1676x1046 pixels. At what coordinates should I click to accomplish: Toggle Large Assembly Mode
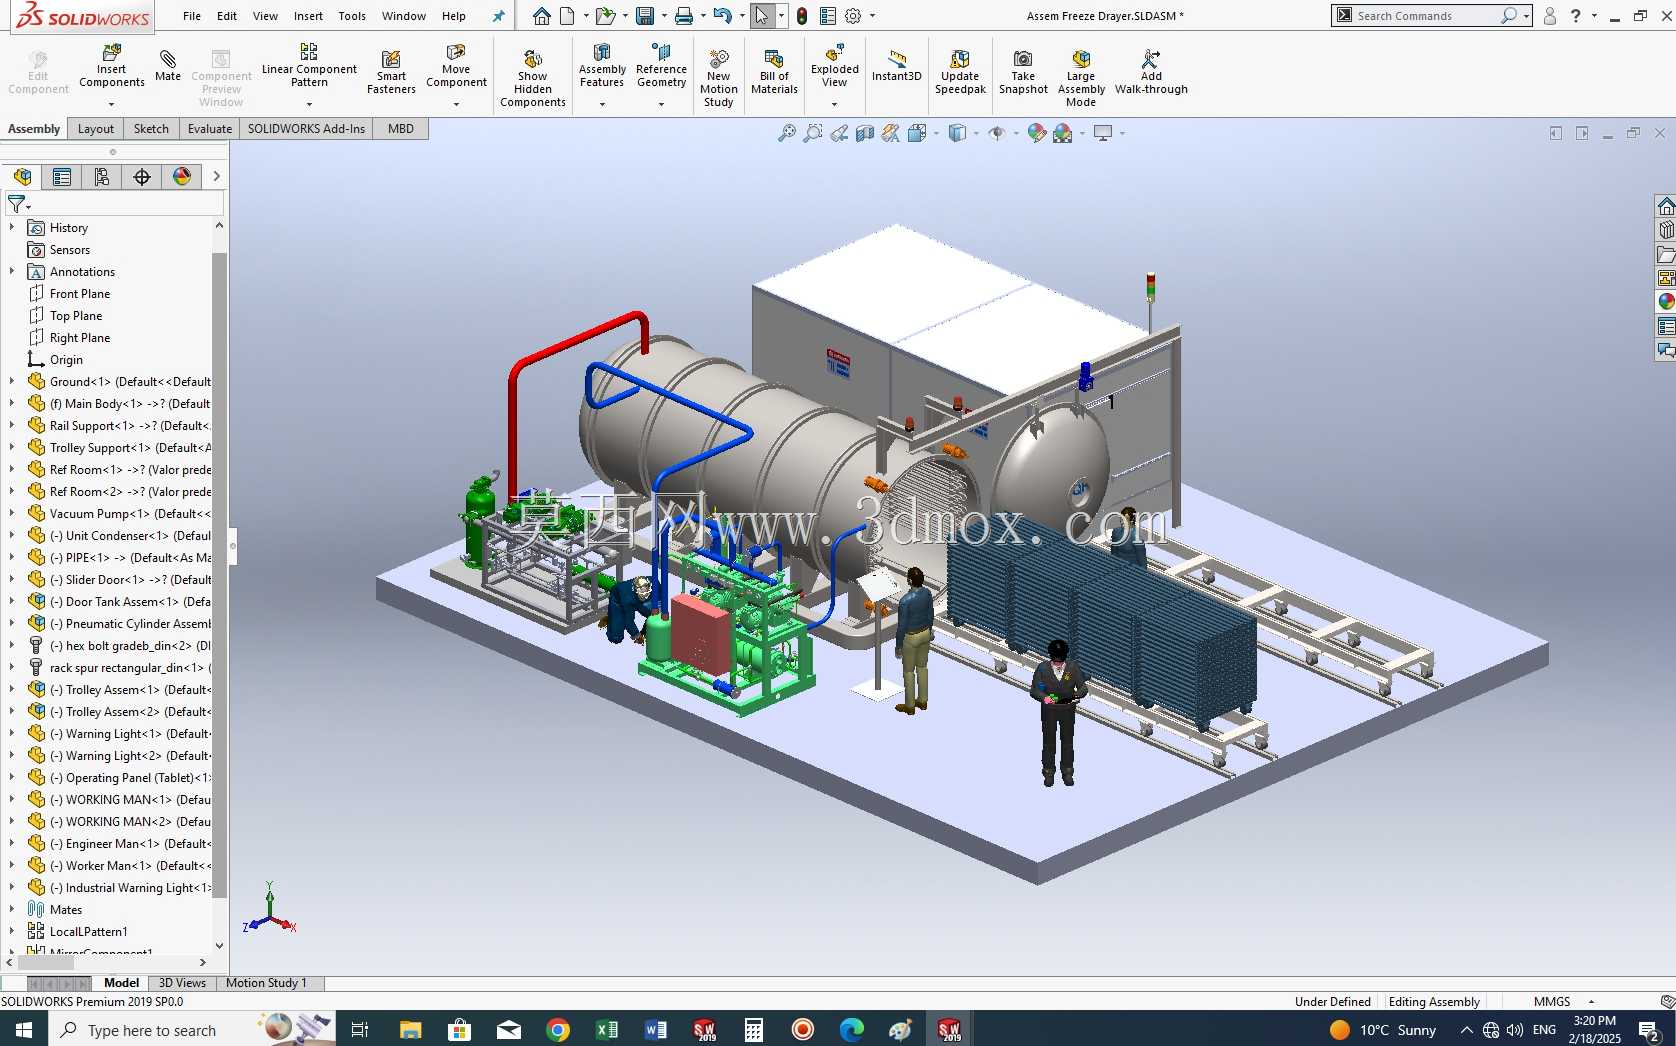(x=1081, y=78)
